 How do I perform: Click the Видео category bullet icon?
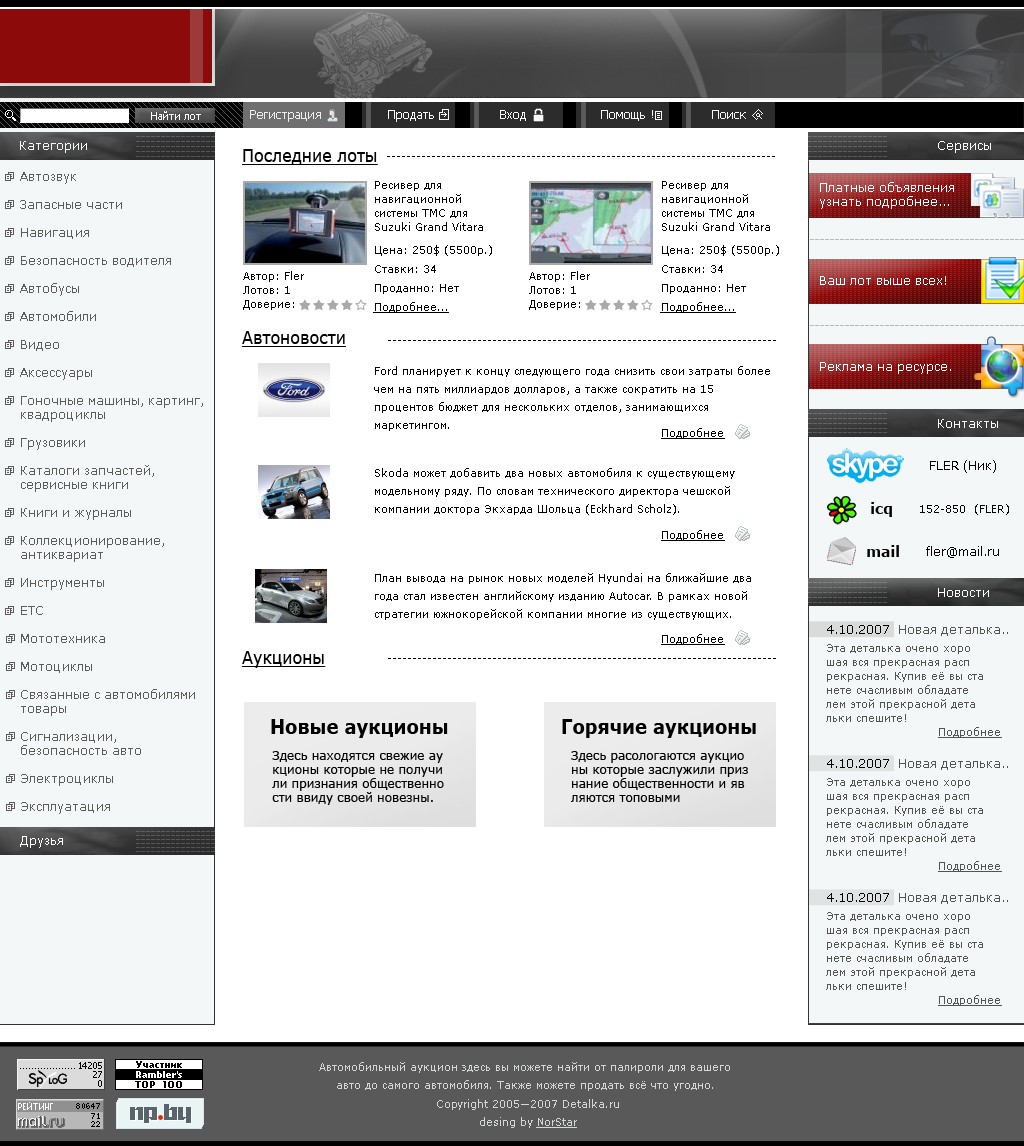click(10, 344)
